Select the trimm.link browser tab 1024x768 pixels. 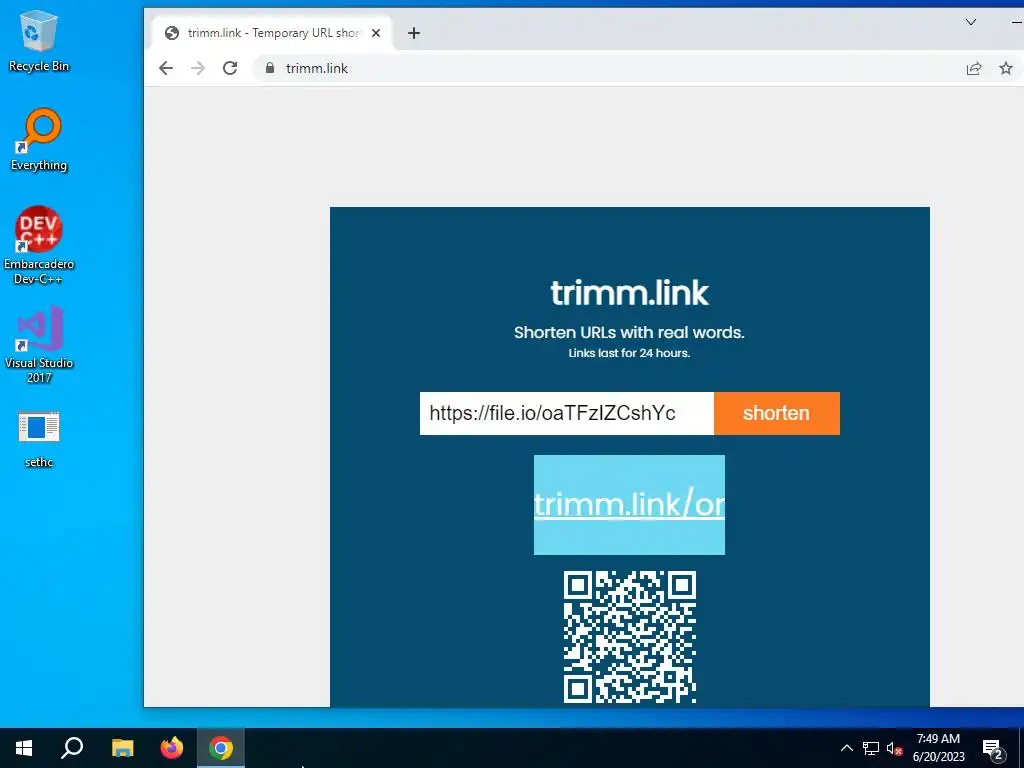pyautogui.click(x=272, y=33)
